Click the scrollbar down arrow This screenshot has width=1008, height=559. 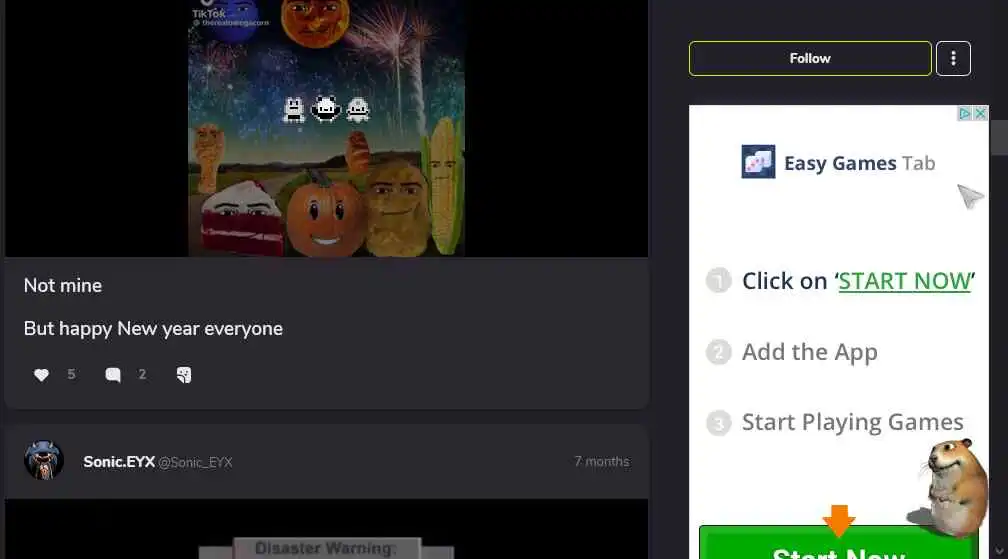click(x=999, y=551)
